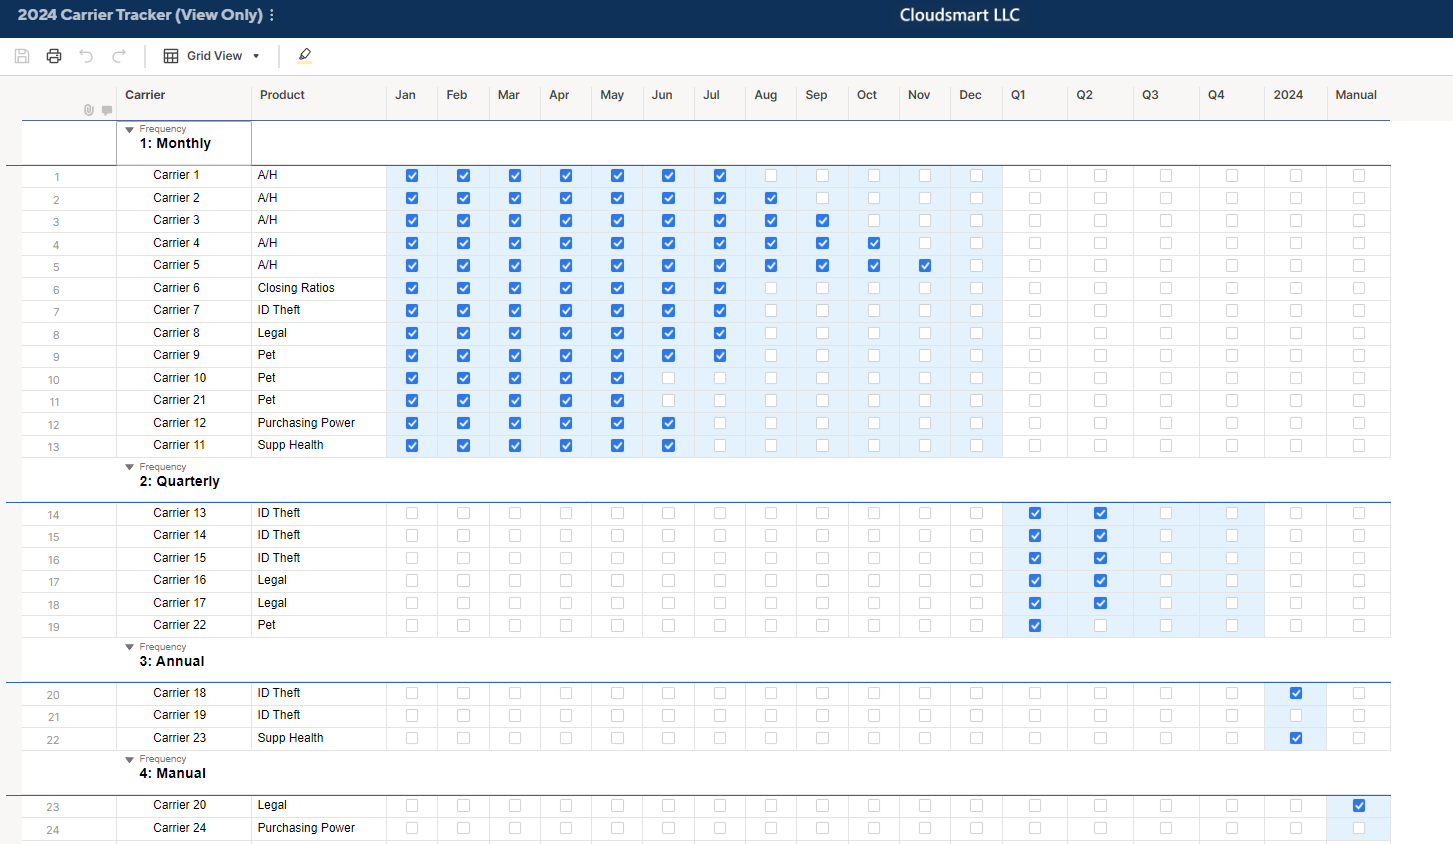Viewport: 1453px width, 844px height.
Task: Uncheck Sep checkbox for Carrier 3
Action: 822,221
